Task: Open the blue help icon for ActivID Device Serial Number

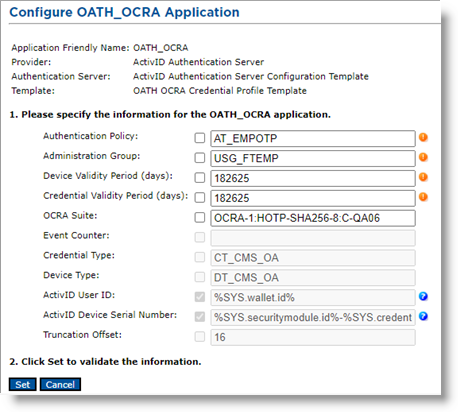Action: [423, 316]
